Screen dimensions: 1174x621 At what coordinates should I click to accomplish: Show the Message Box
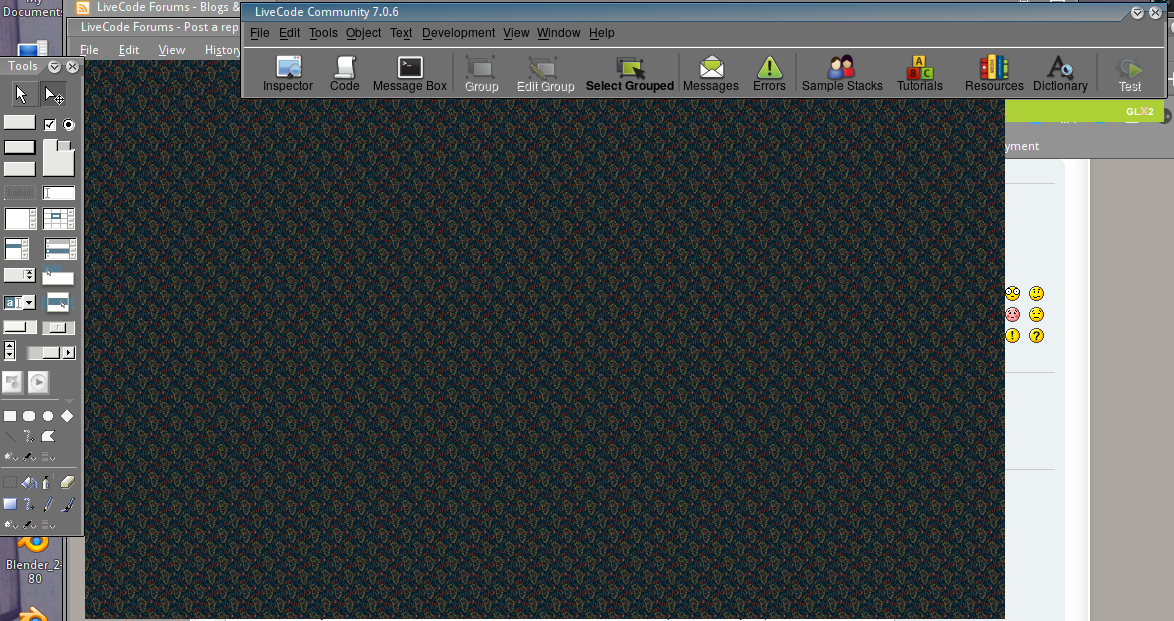point(410,74)
